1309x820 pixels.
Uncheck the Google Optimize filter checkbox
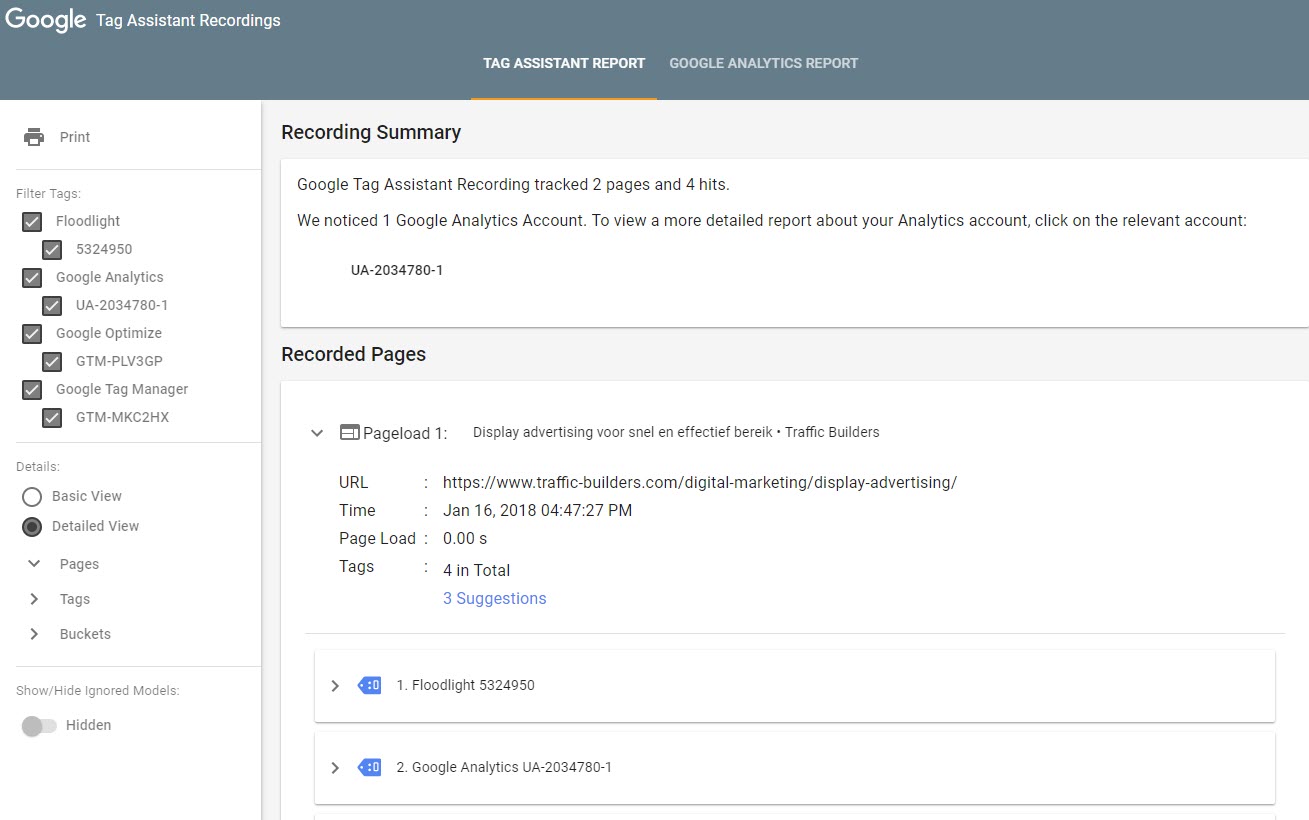32,333
